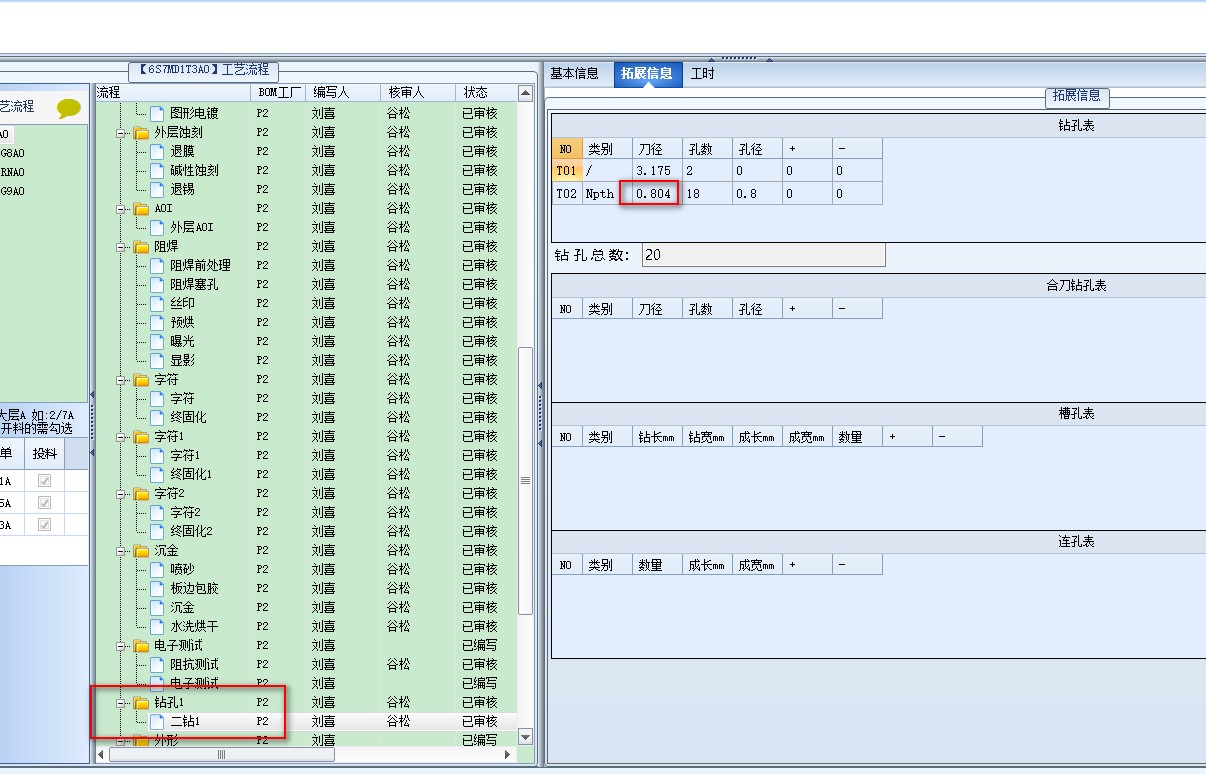This screenshot has height=774, width=1206.
Task: Click the document icon next to 丝印
Action: (157, 303)
